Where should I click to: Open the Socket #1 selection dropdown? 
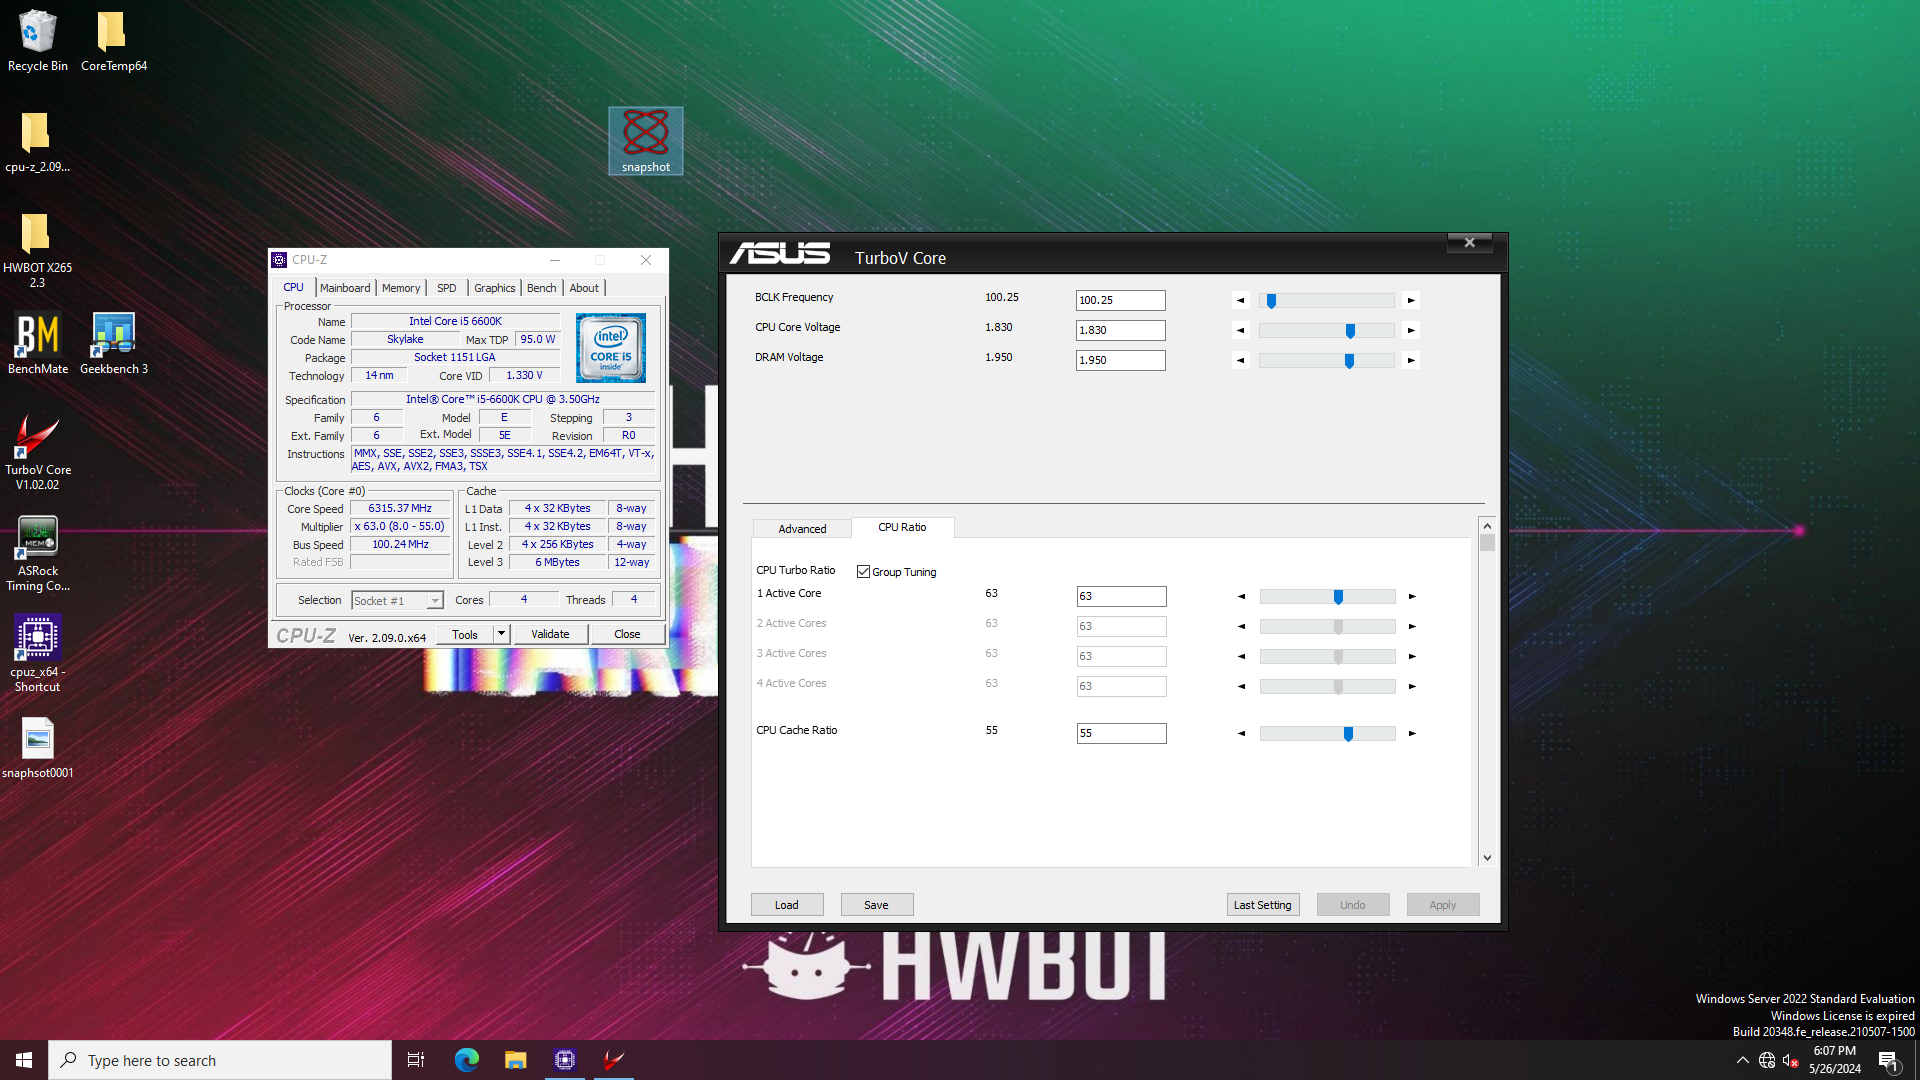(x=397, y=600)
